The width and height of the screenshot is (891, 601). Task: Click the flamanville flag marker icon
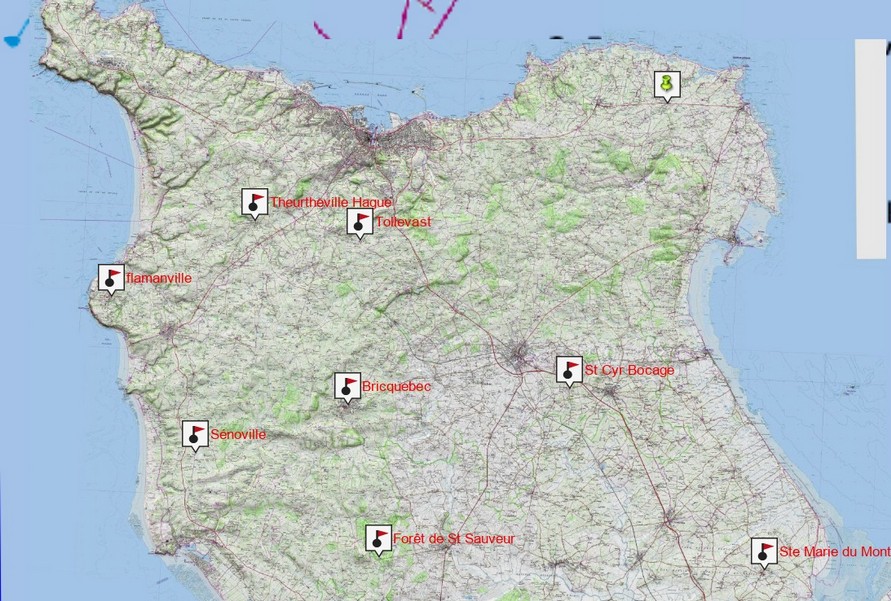tap(111, 278)
